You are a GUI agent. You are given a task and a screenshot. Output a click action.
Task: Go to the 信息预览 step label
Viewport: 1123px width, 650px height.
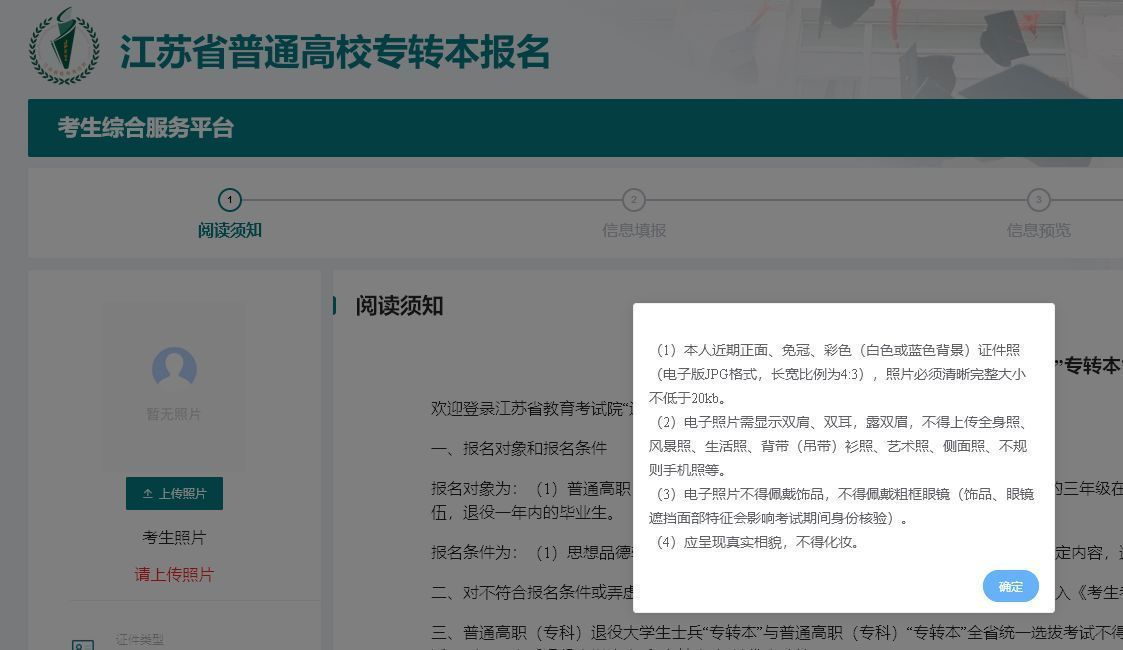click(1038, 230)
